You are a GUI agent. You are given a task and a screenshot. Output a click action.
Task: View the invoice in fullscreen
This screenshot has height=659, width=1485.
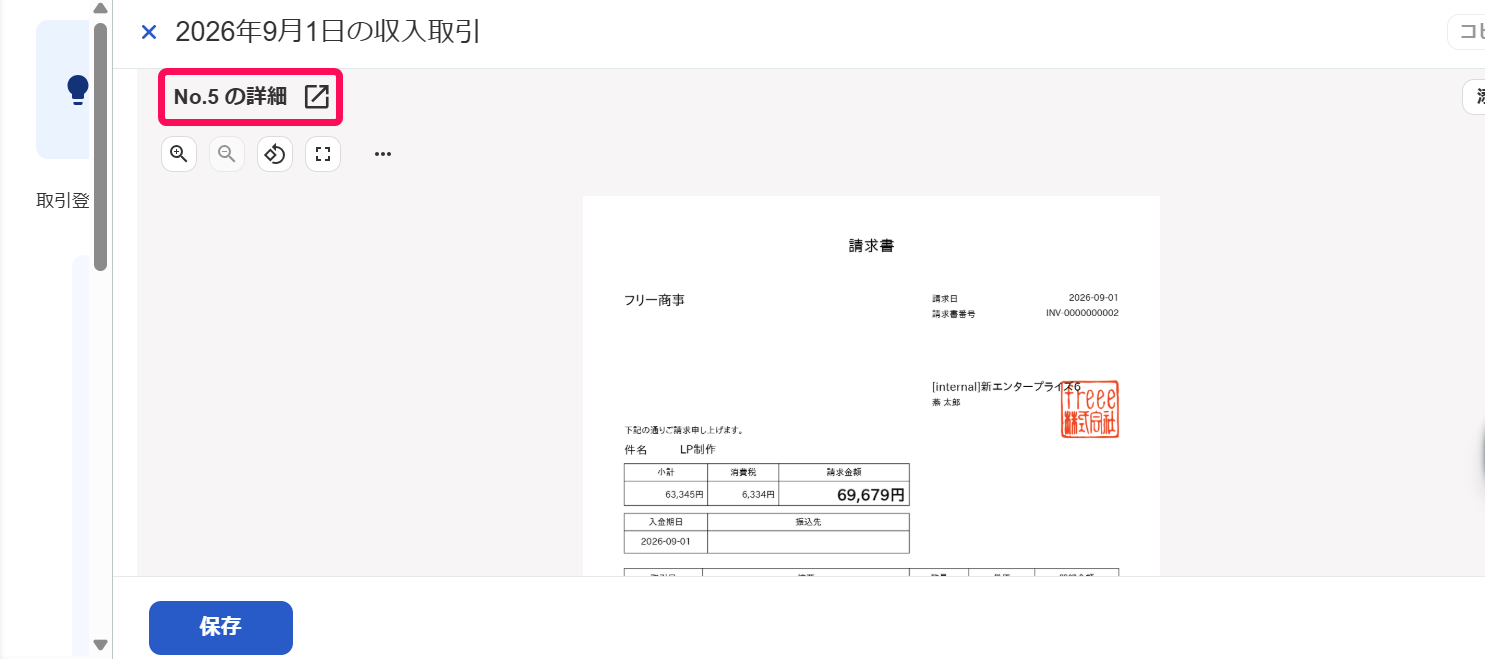point(323,154)
